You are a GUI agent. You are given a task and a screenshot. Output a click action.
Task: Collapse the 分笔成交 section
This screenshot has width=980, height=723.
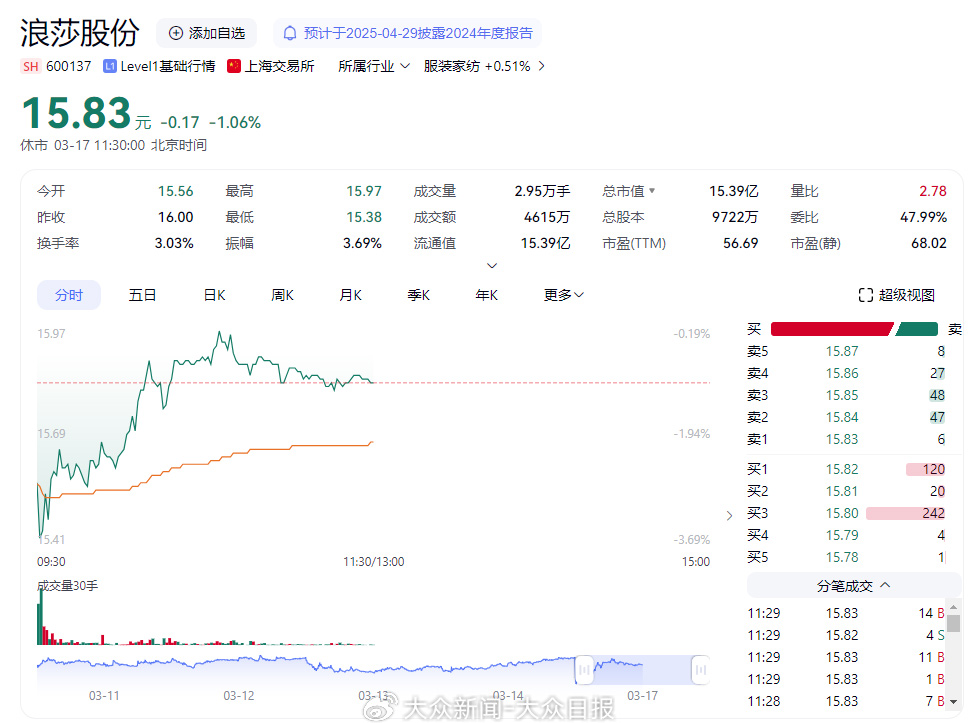tap(854, 586)
